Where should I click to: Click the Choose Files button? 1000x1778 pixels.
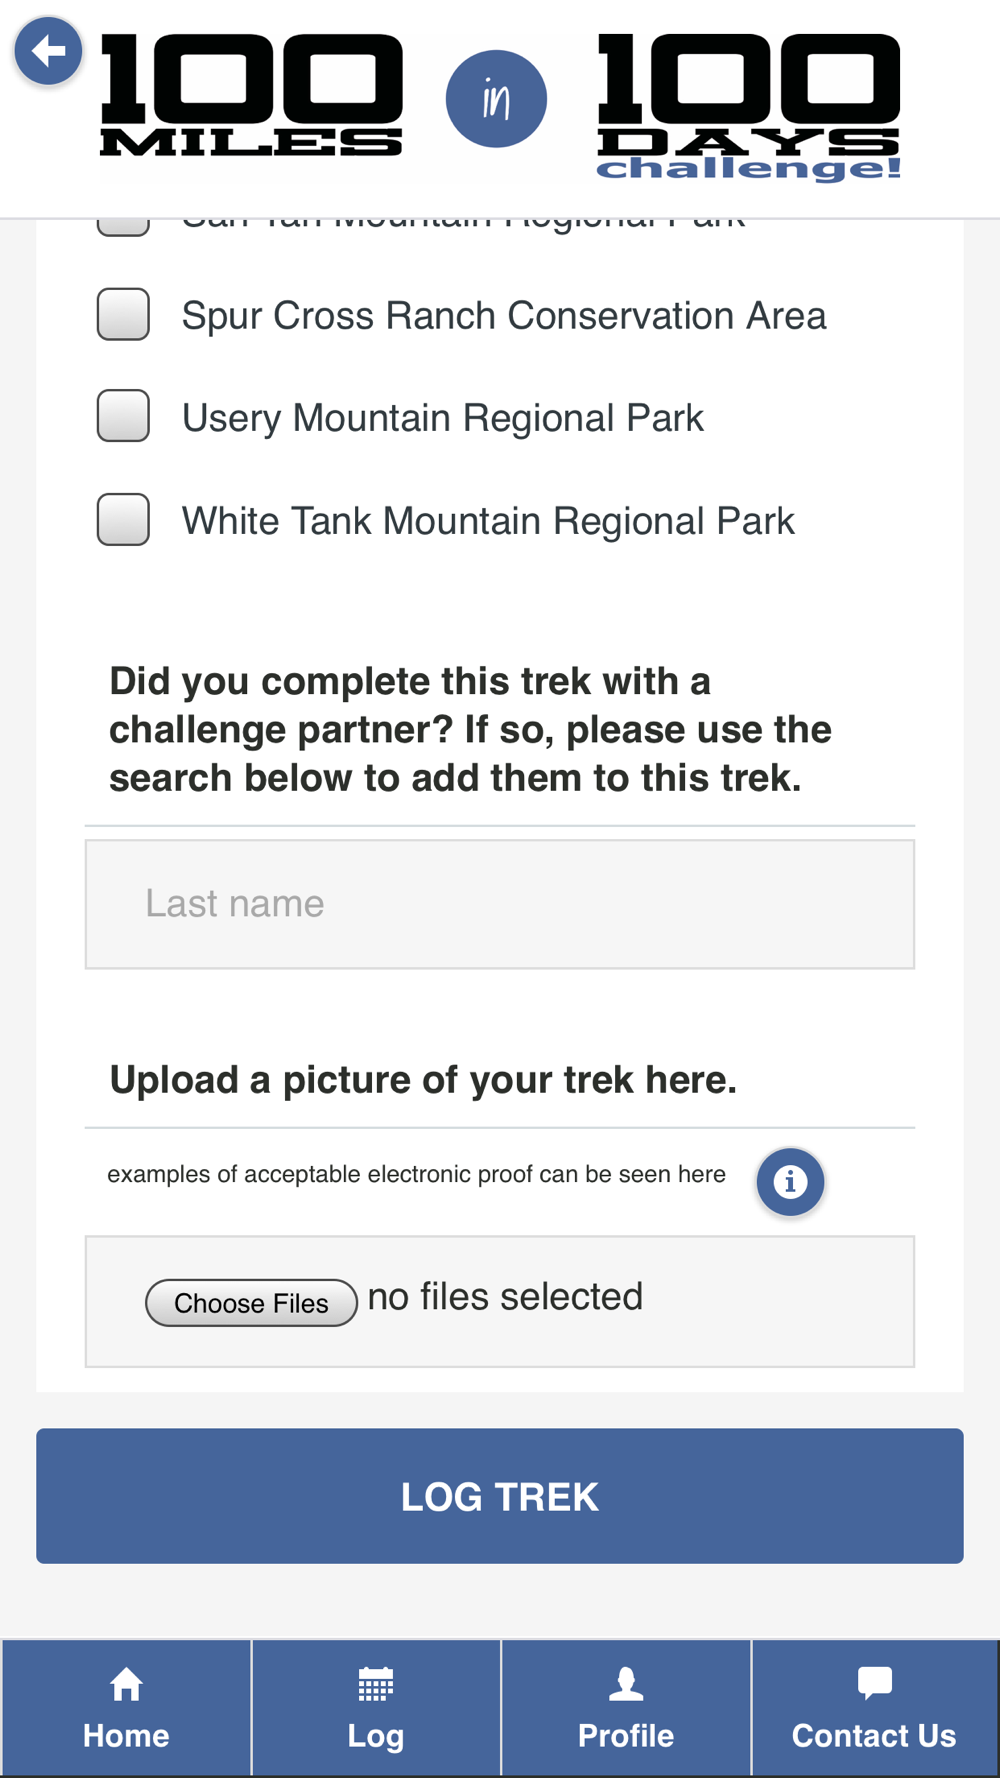click(251, 1303)
